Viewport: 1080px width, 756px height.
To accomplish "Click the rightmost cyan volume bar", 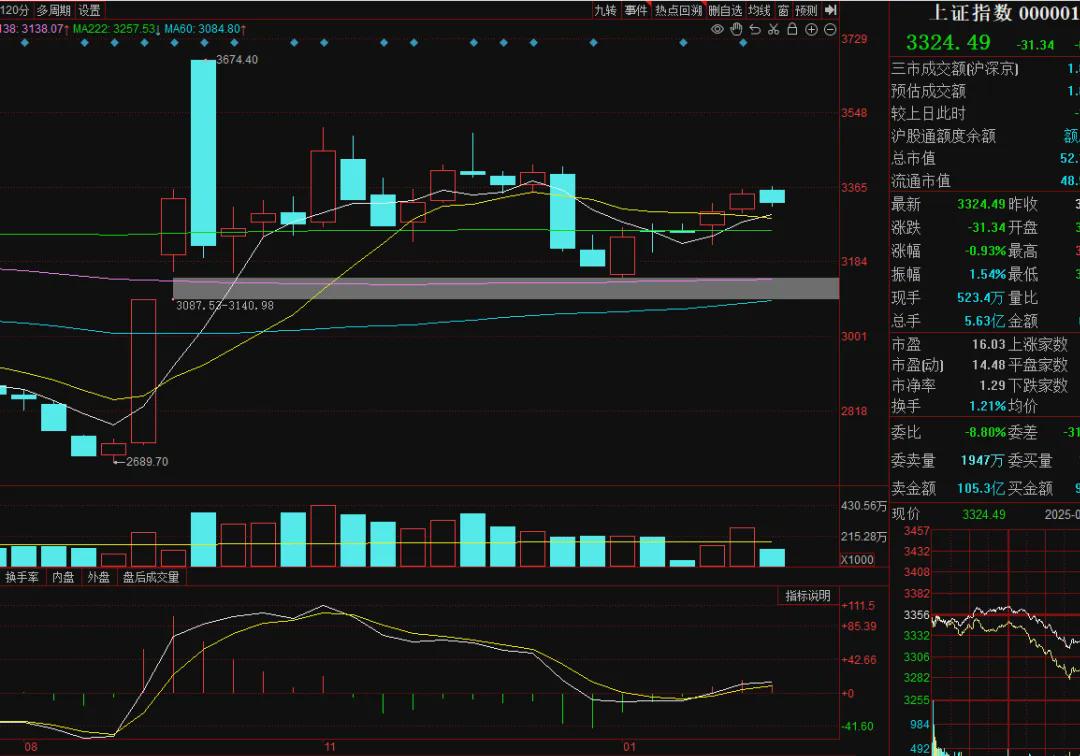I will tap(772, 558).
